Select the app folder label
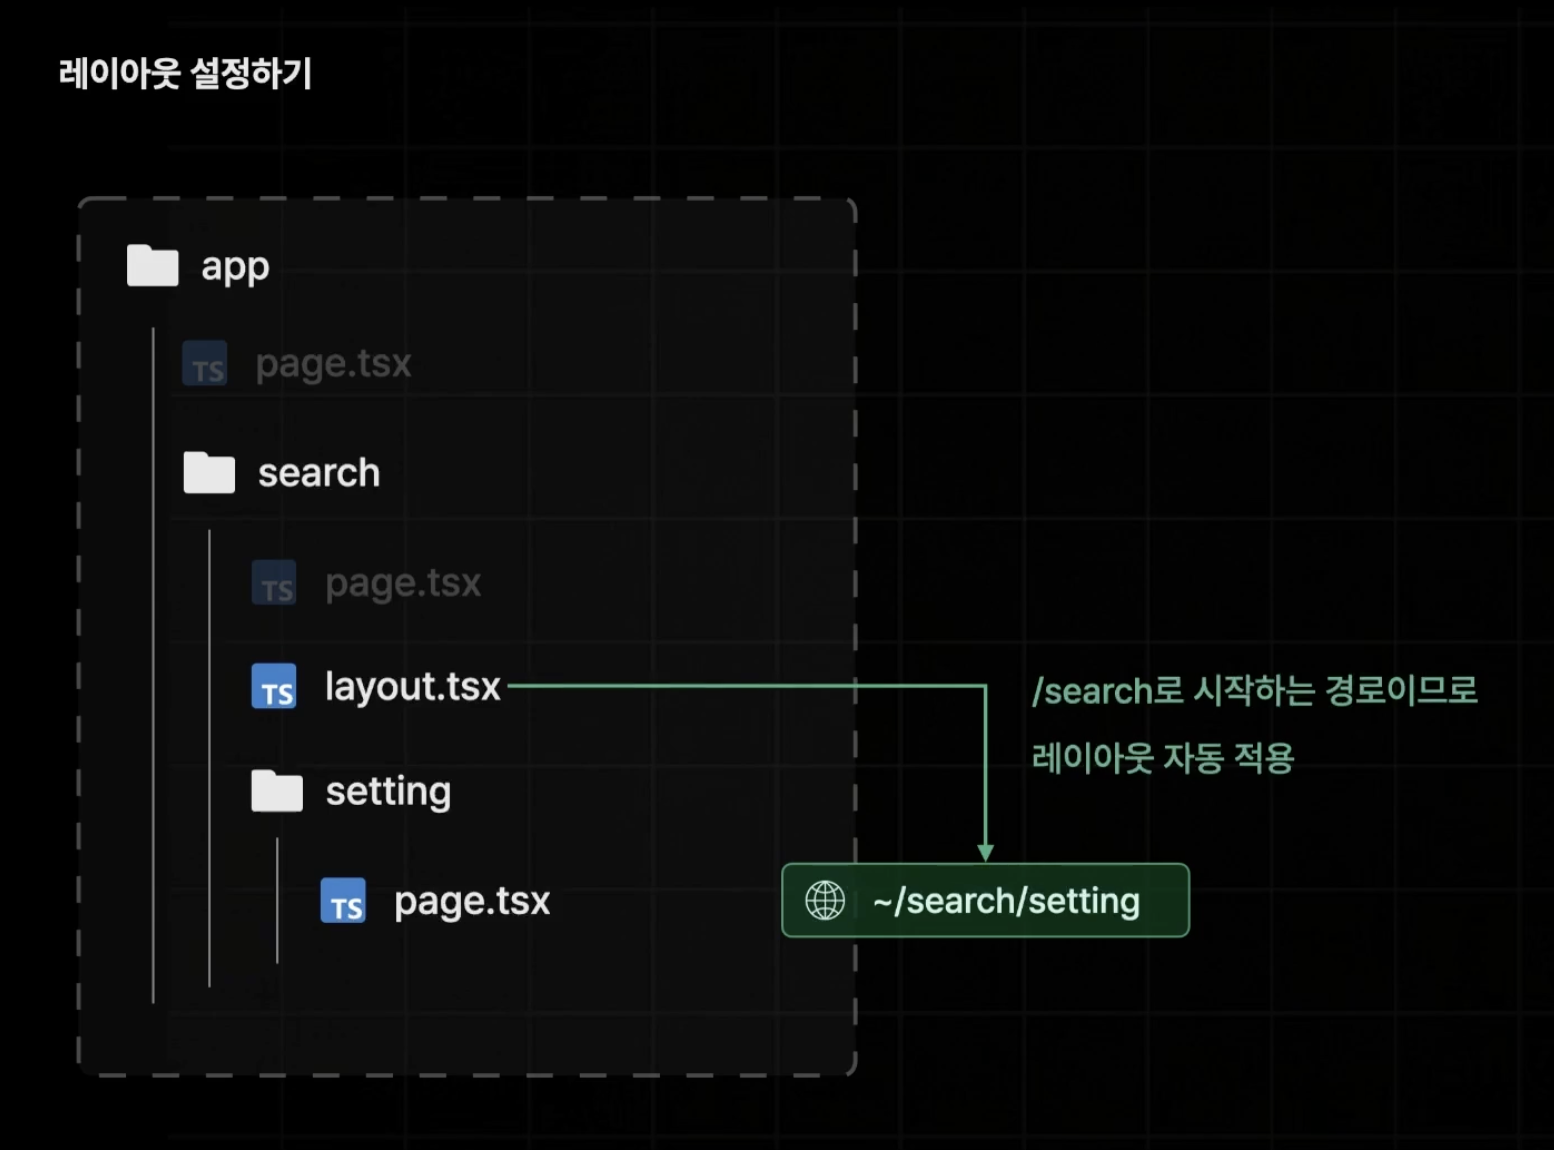 tap(235, 268)
